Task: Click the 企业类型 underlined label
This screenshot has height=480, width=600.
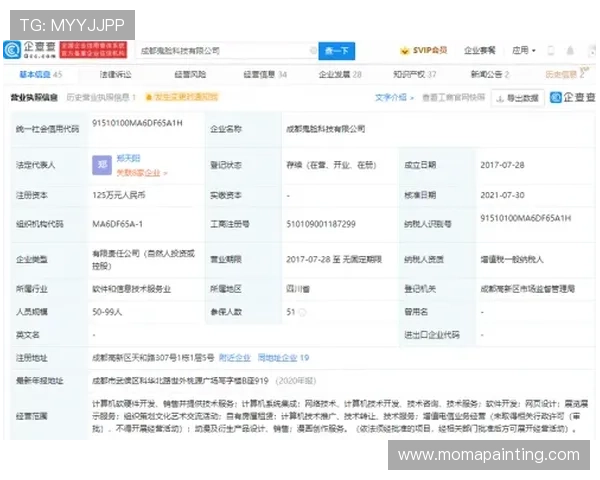Action: tap(32, 259)
